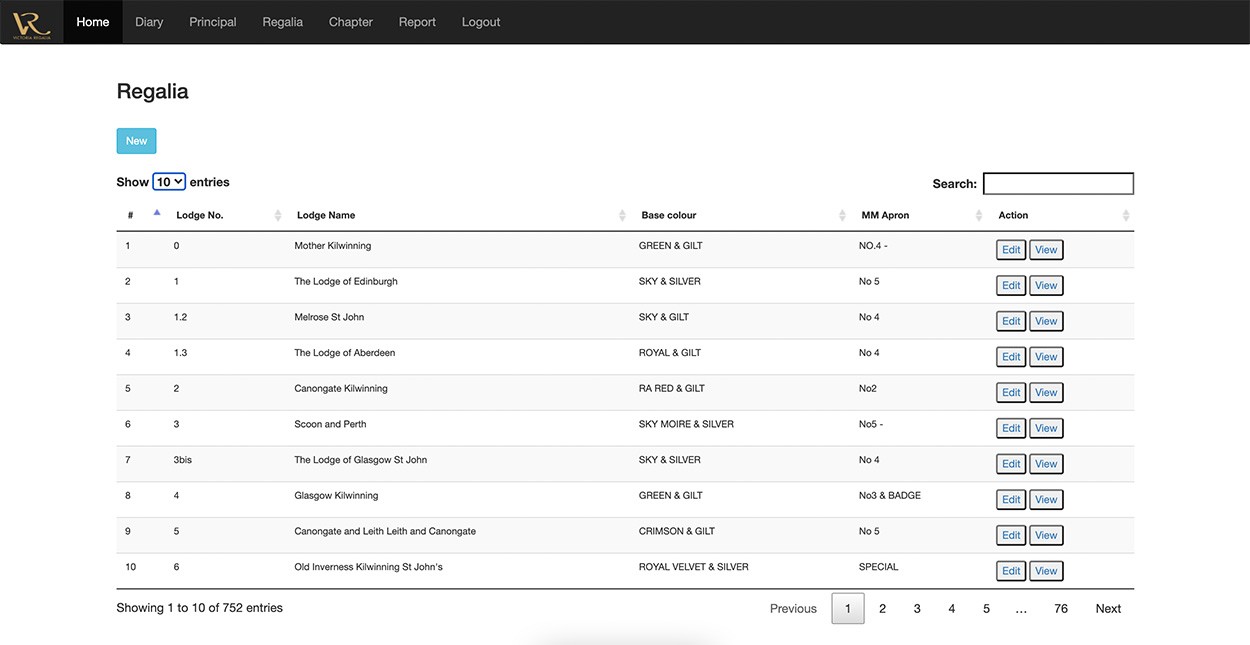This screenshot has height=645, width=1250.
Task: Select Report in the navbar
Action: (417, 22)
